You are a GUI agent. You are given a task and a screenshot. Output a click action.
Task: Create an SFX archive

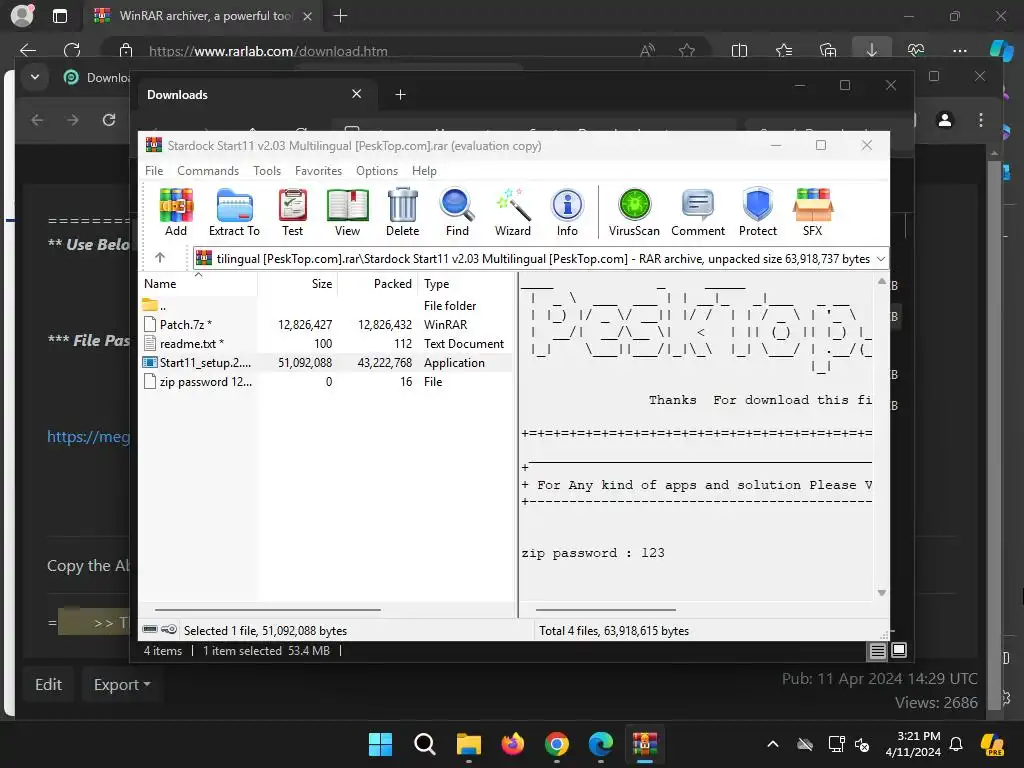point(812,212)
